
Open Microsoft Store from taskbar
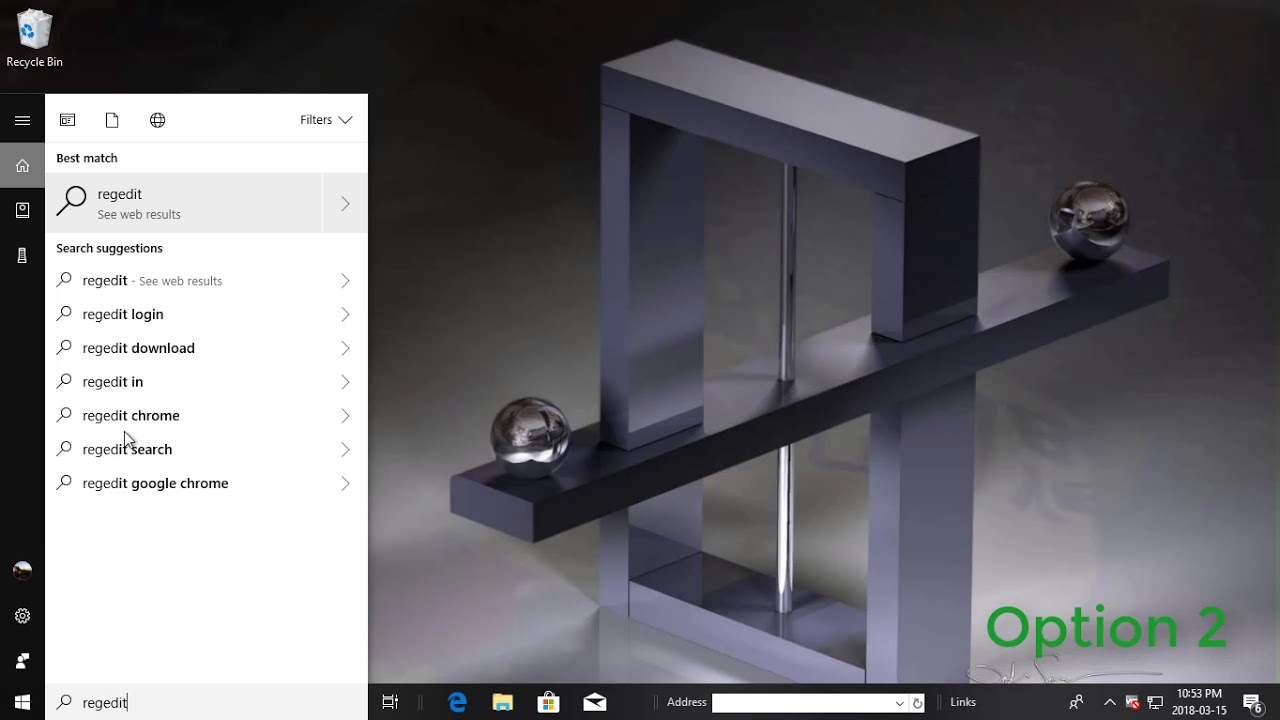tap(548, 702)
